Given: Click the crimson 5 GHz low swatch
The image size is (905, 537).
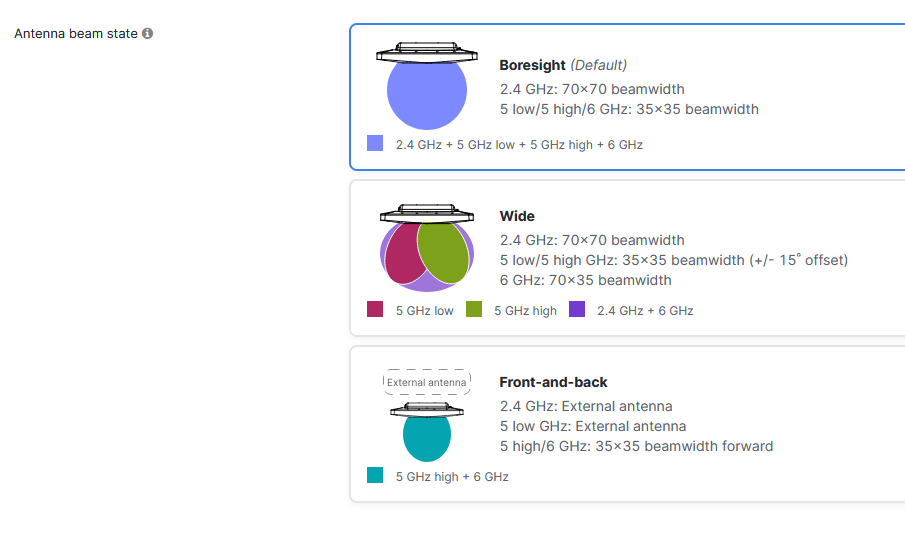Looking at the screenshot, I should tap(375, 309).
